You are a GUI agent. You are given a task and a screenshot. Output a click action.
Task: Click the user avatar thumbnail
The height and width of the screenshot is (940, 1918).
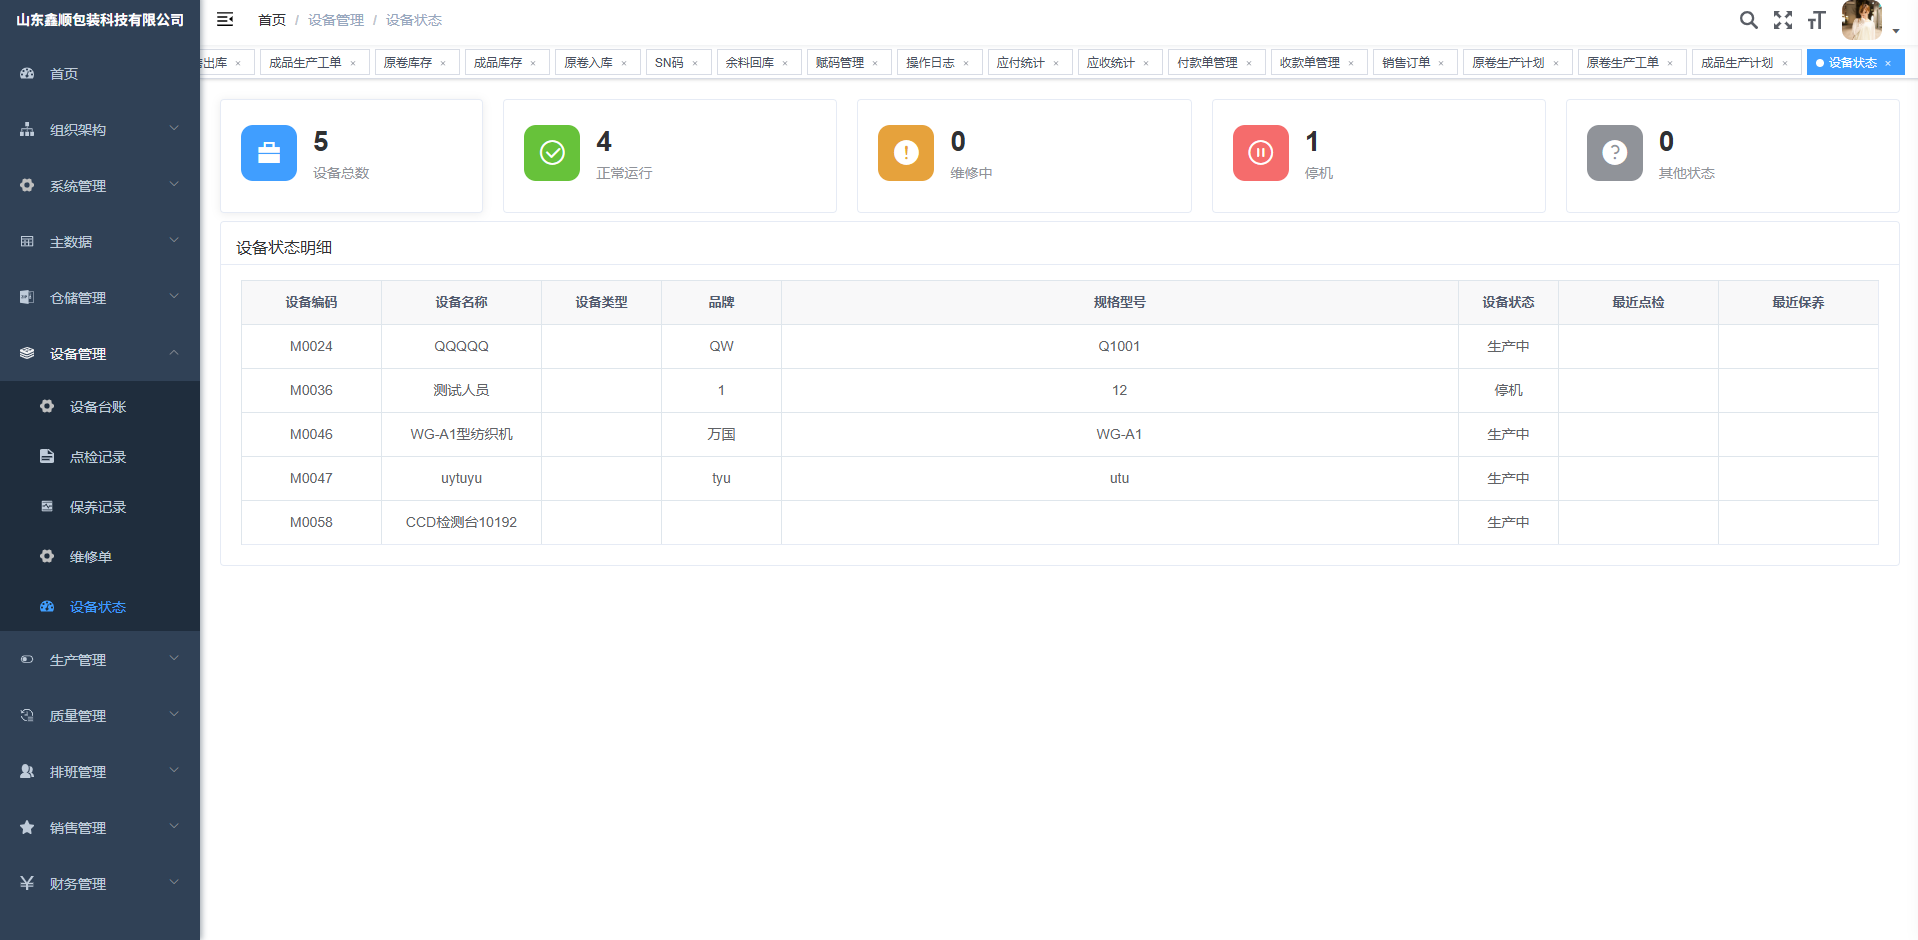tap(1862, 20)
